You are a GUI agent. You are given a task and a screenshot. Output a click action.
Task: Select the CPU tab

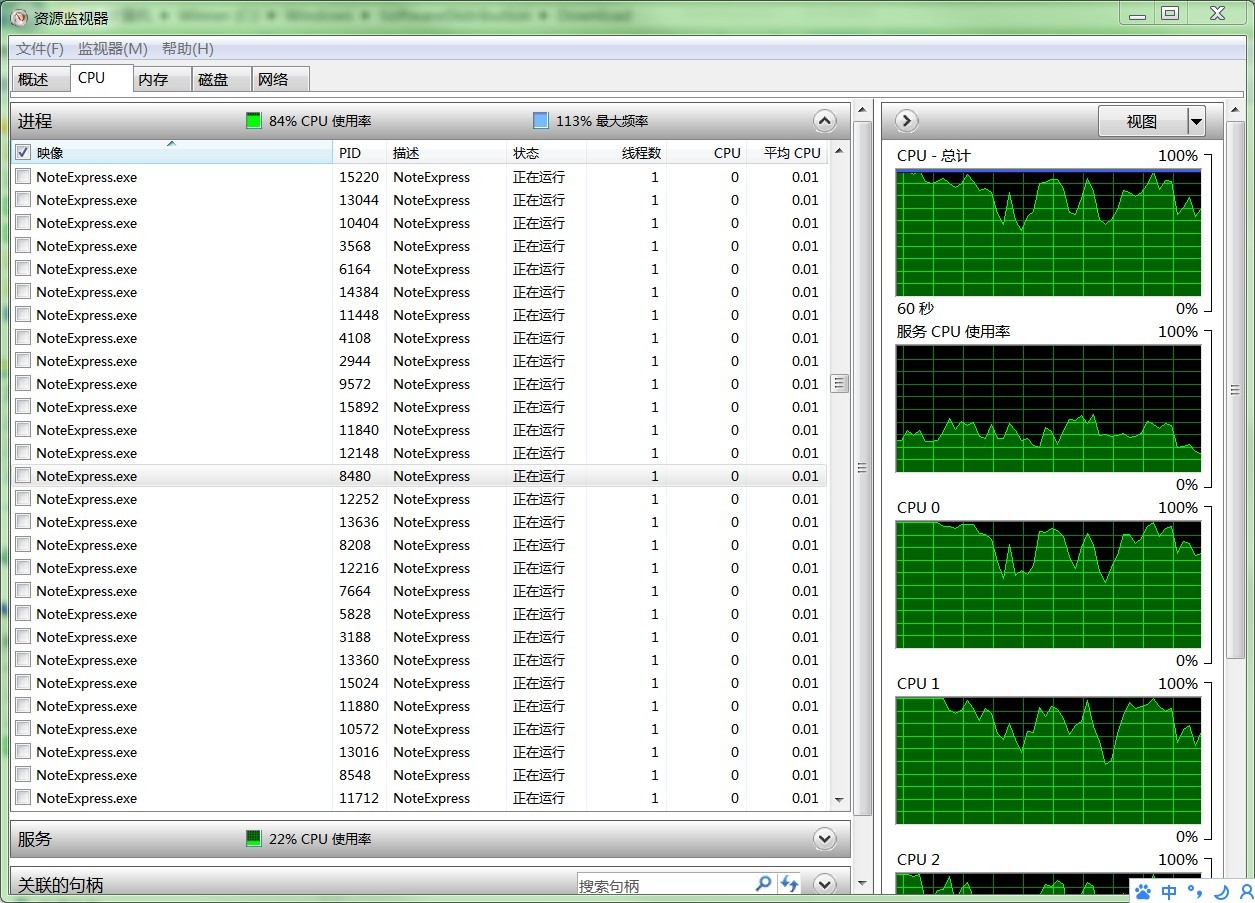(101, 78)
